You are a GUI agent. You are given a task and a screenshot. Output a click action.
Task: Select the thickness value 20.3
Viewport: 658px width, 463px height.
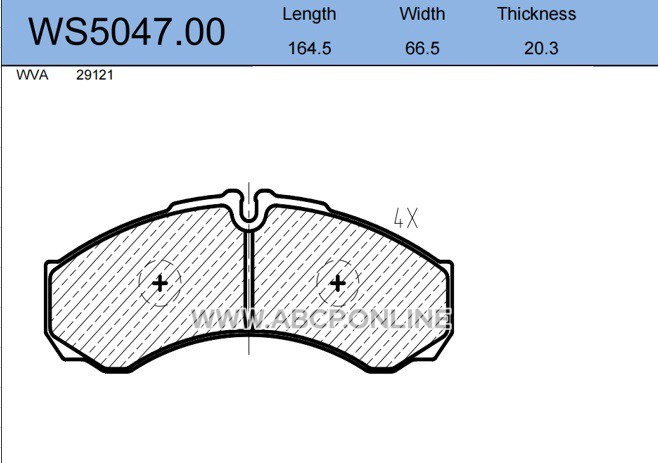(x=541, y=48)
